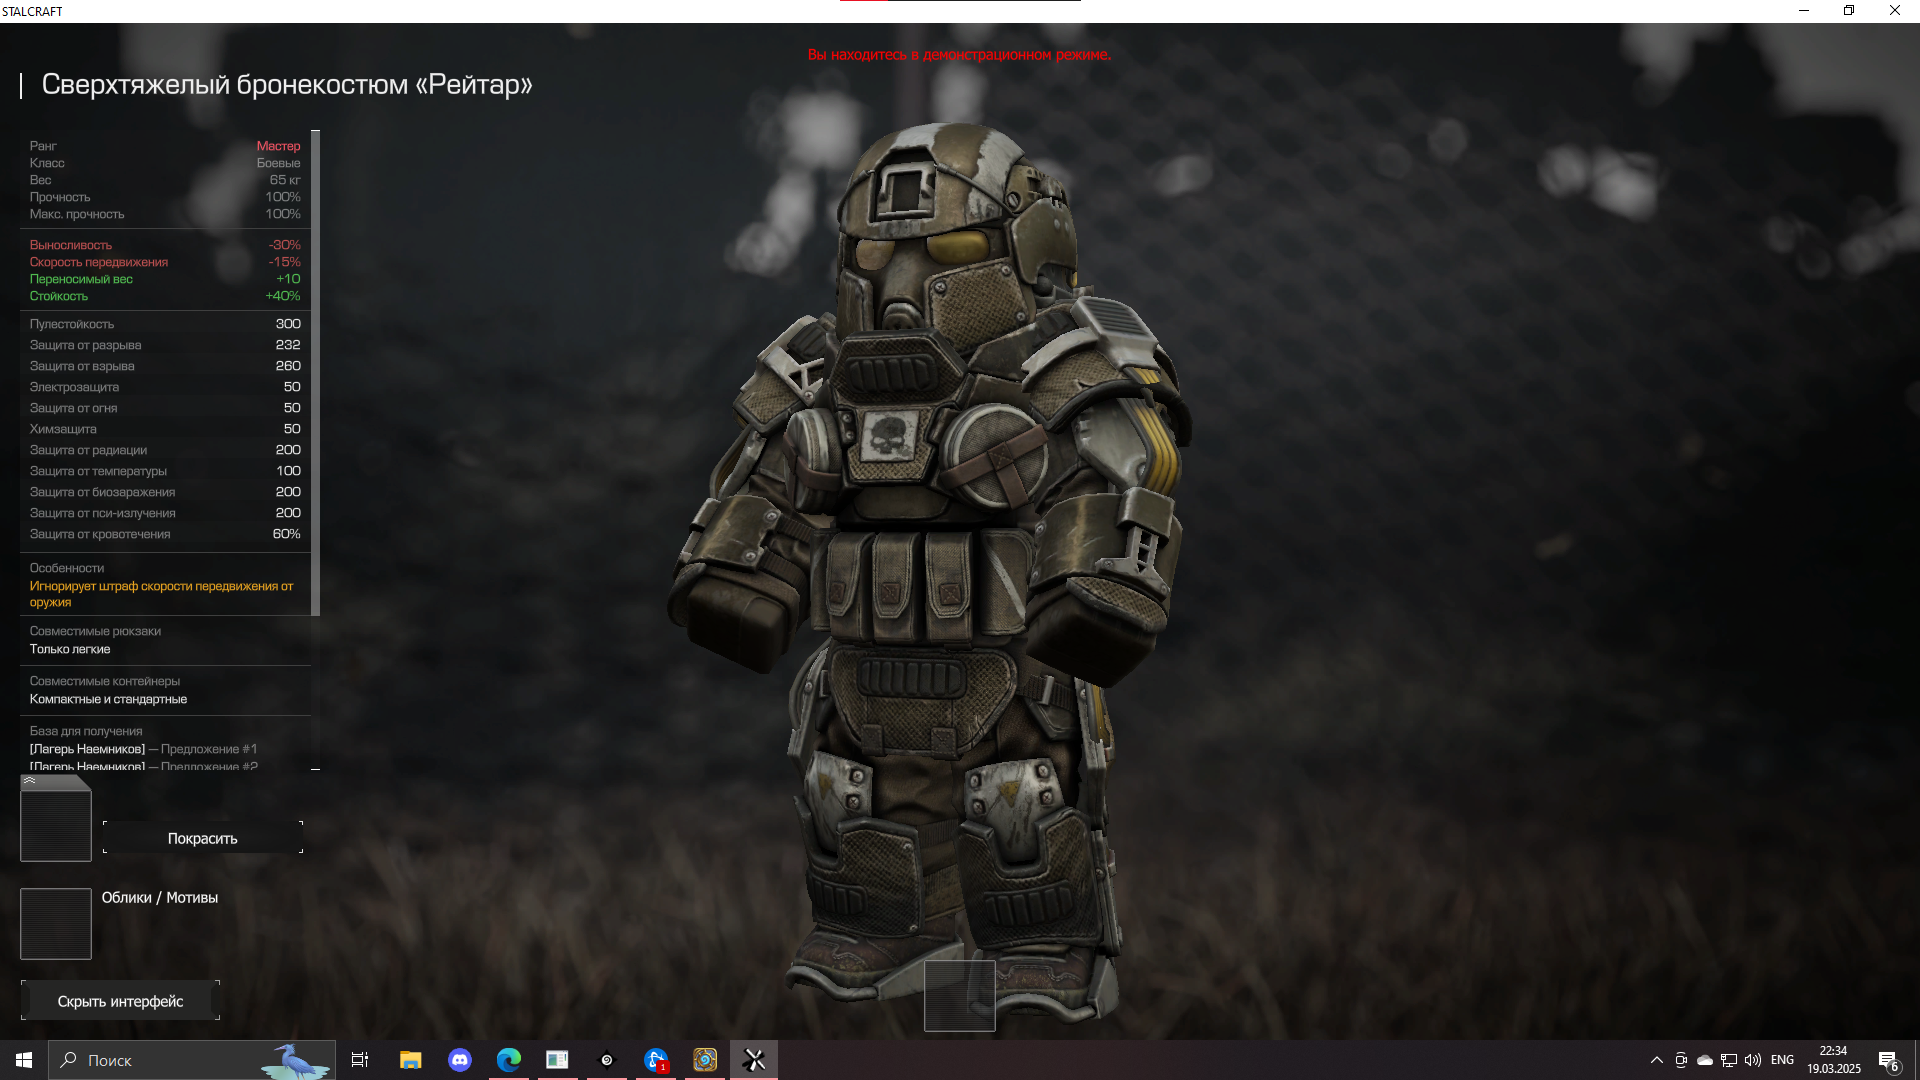Open the round black app taskbar icon
The width and height of the screenshot is (1920, 1080).
607,1060
